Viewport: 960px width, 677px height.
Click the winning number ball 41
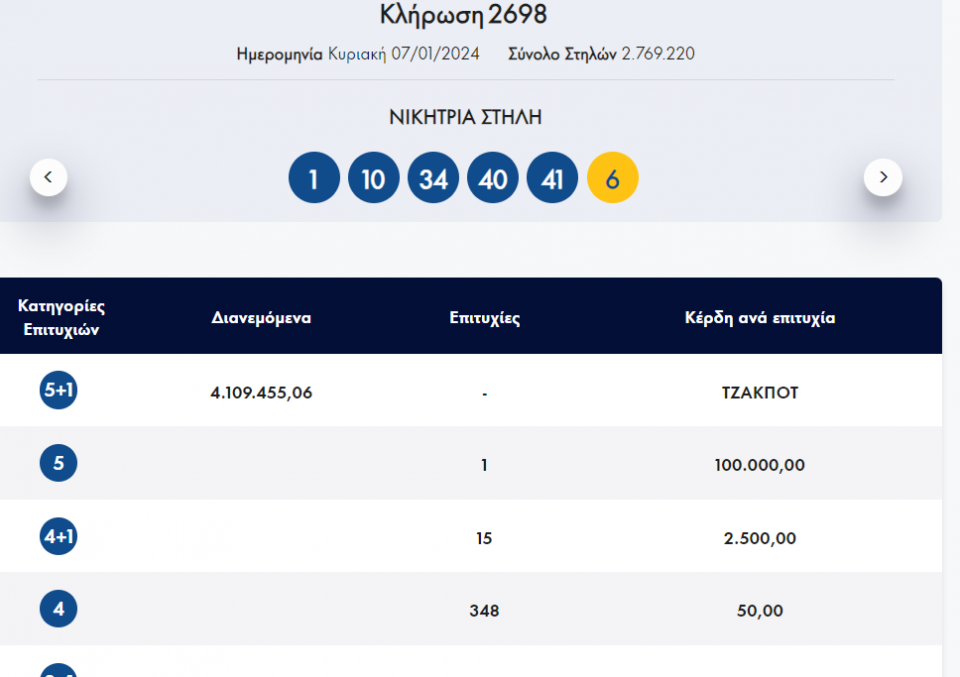pyautogui.click(x=552, y=179)
